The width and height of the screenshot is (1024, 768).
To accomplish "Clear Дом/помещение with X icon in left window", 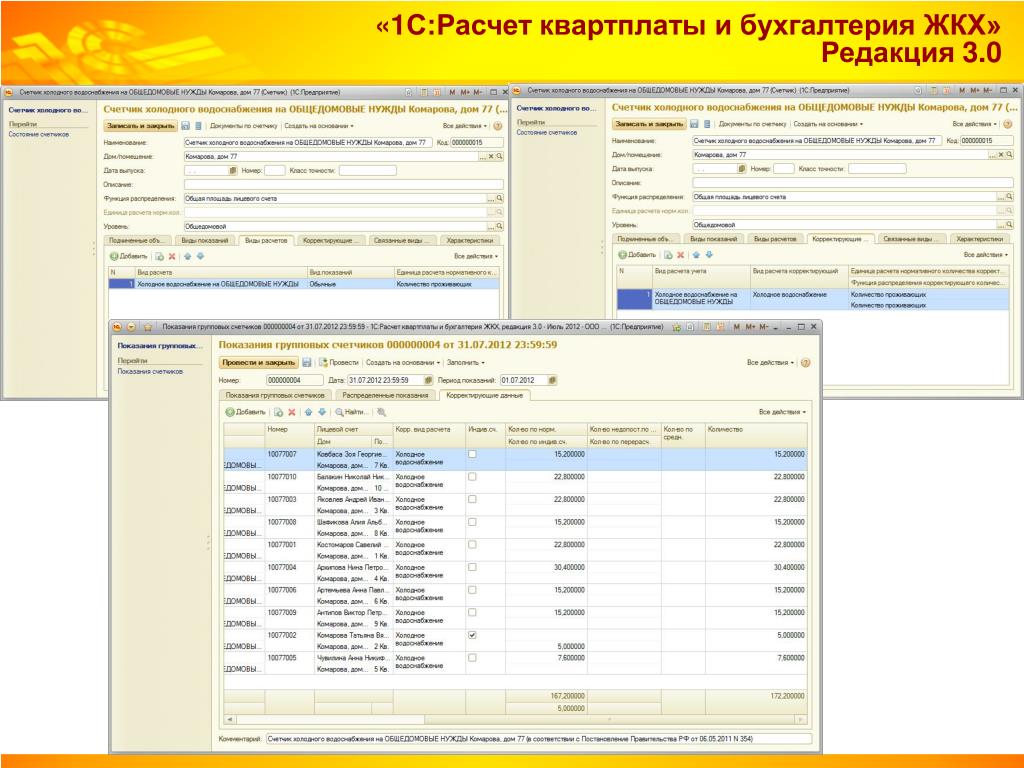I will [x=491, y=157].
